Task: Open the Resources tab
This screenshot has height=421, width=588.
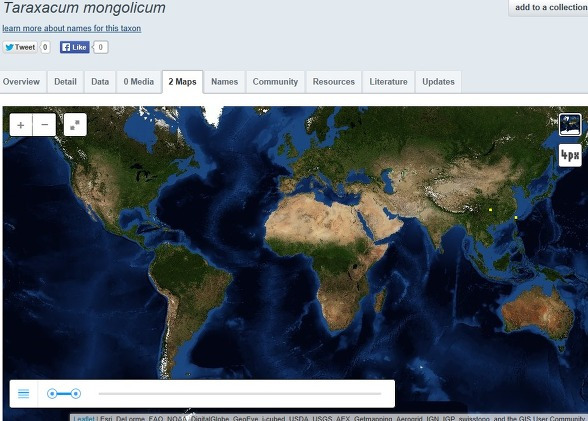Action: click(x=334, y=82)
